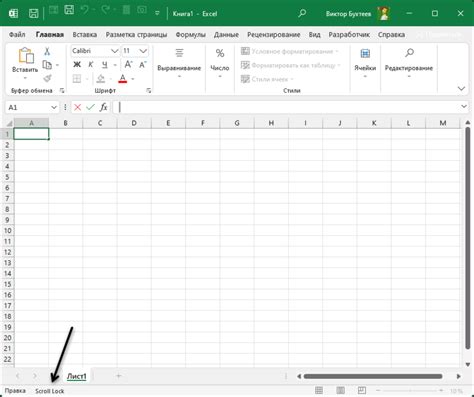The width and height of the screenshot is (474, 397).
Task: Click the vertical scrollbar thumb
Action: [x=468, y=237]
